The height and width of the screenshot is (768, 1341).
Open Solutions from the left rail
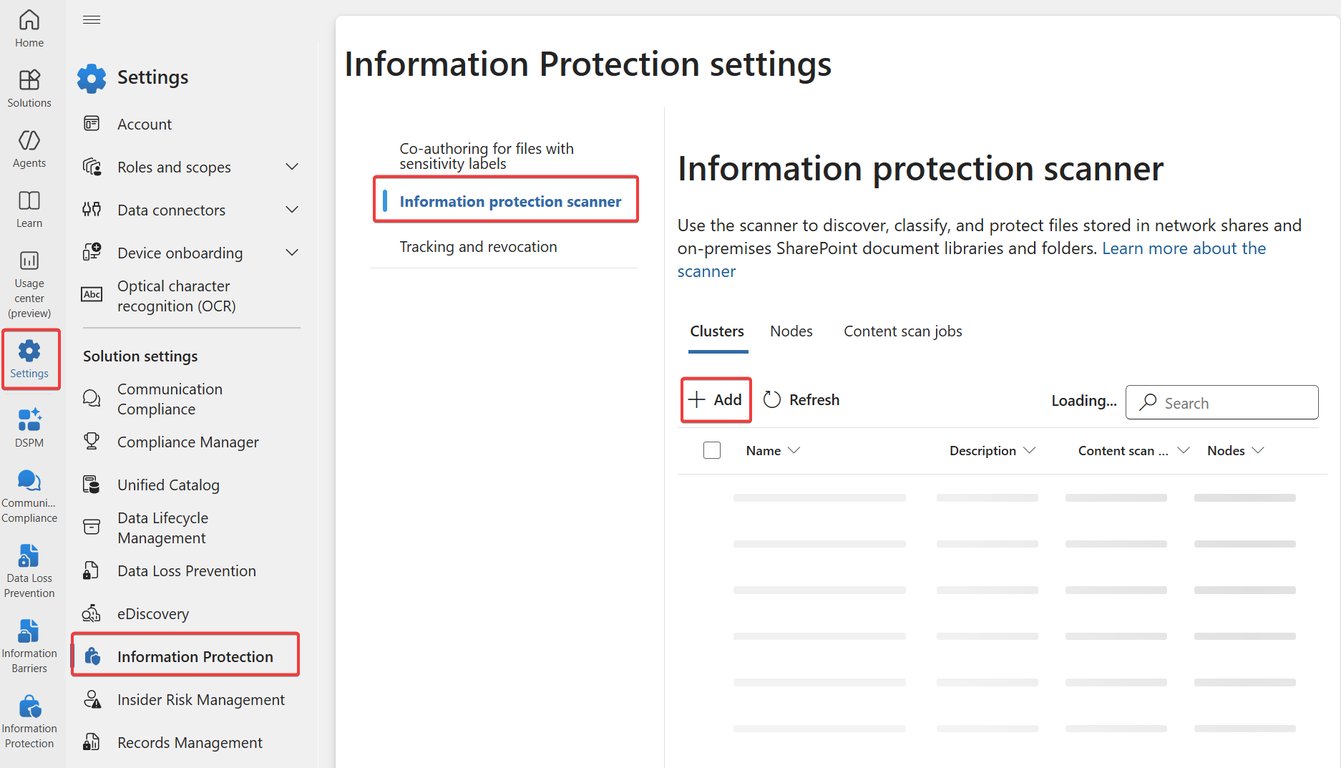29,88
